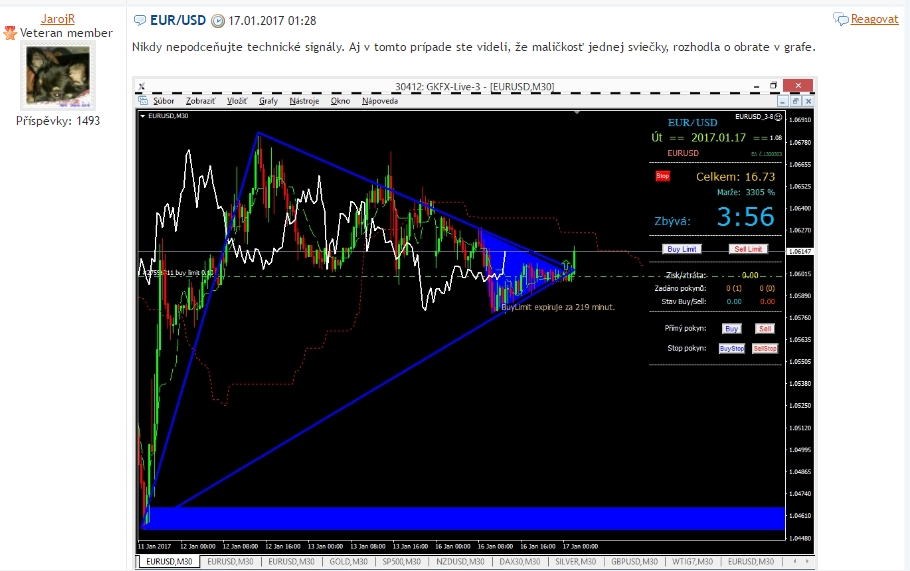Click the BuyLimit expiruje za 219 minut label
The width and height of the screenshot is (910, 571).
pos(558,307)
